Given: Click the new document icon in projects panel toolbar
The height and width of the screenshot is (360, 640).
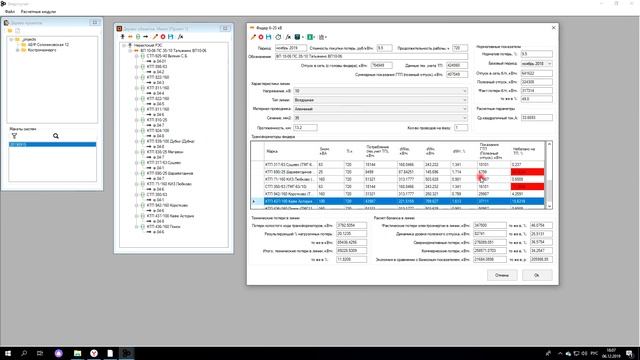Looking at the screenshot, I should (18, 31).
